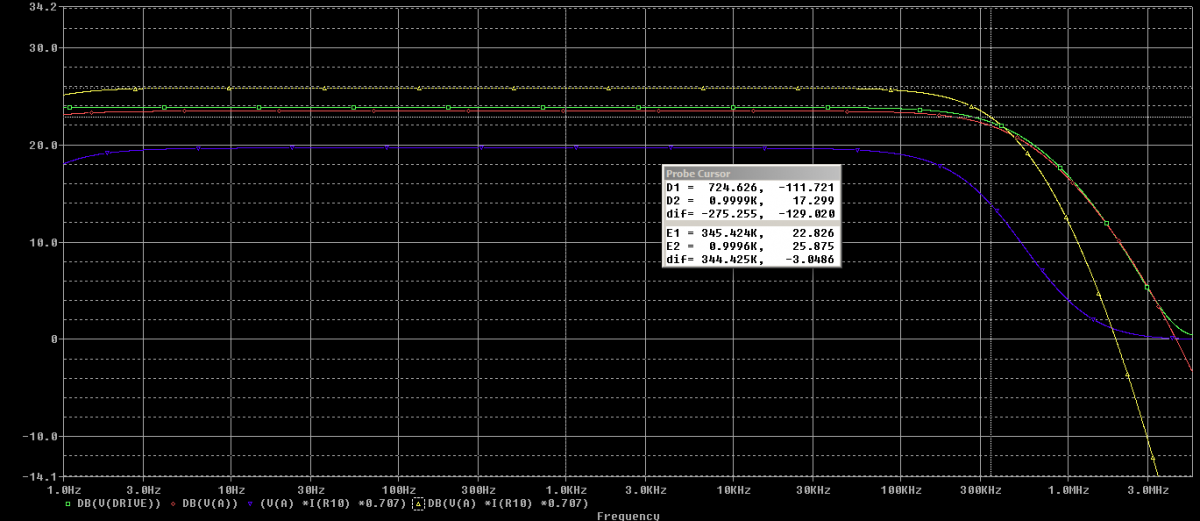Click the 3.0MHz x-axis label
The image size is (1200, 521).
(x=1148, y=491)
